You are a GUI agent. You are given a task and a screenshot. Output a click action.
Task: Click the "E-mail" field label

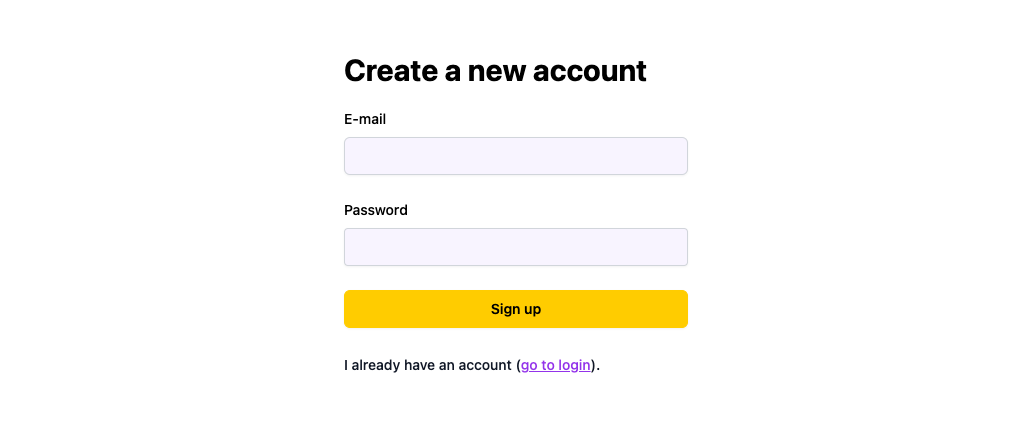click(x=365, y=119)
